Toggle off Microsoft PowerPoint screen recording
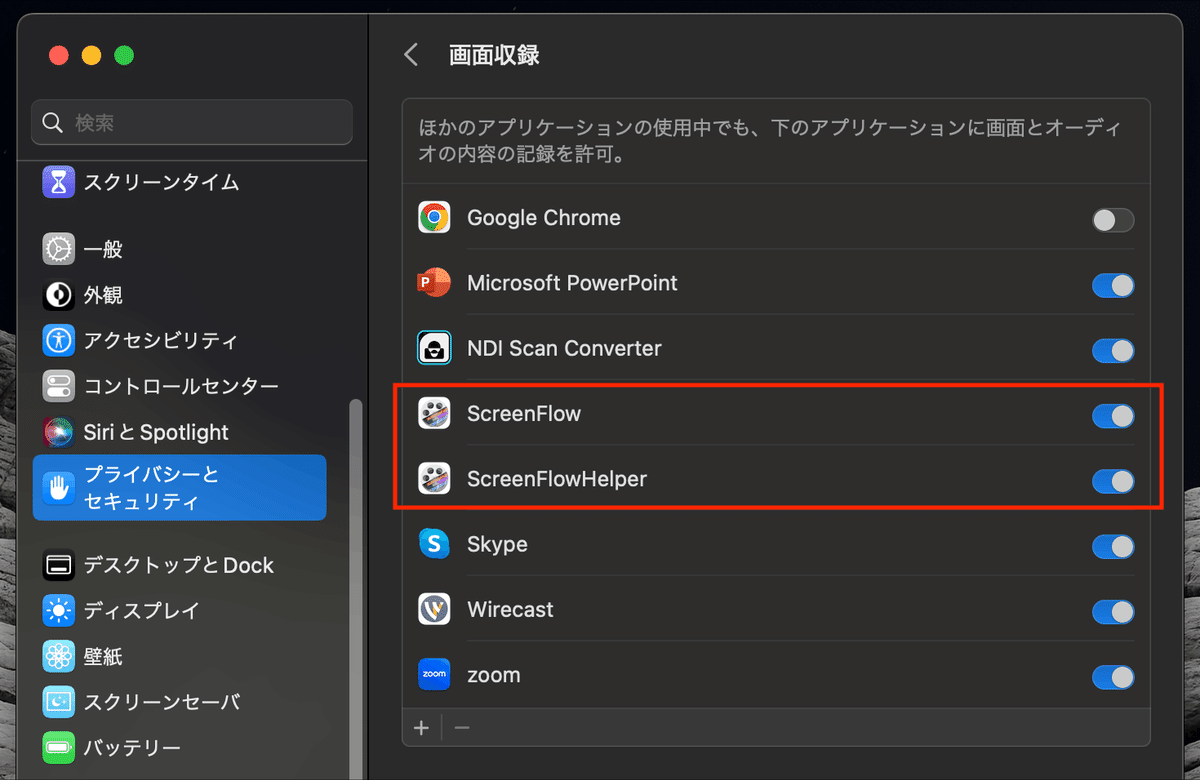The width and height of the screenshot is (1200, 780). point(1113,285)
